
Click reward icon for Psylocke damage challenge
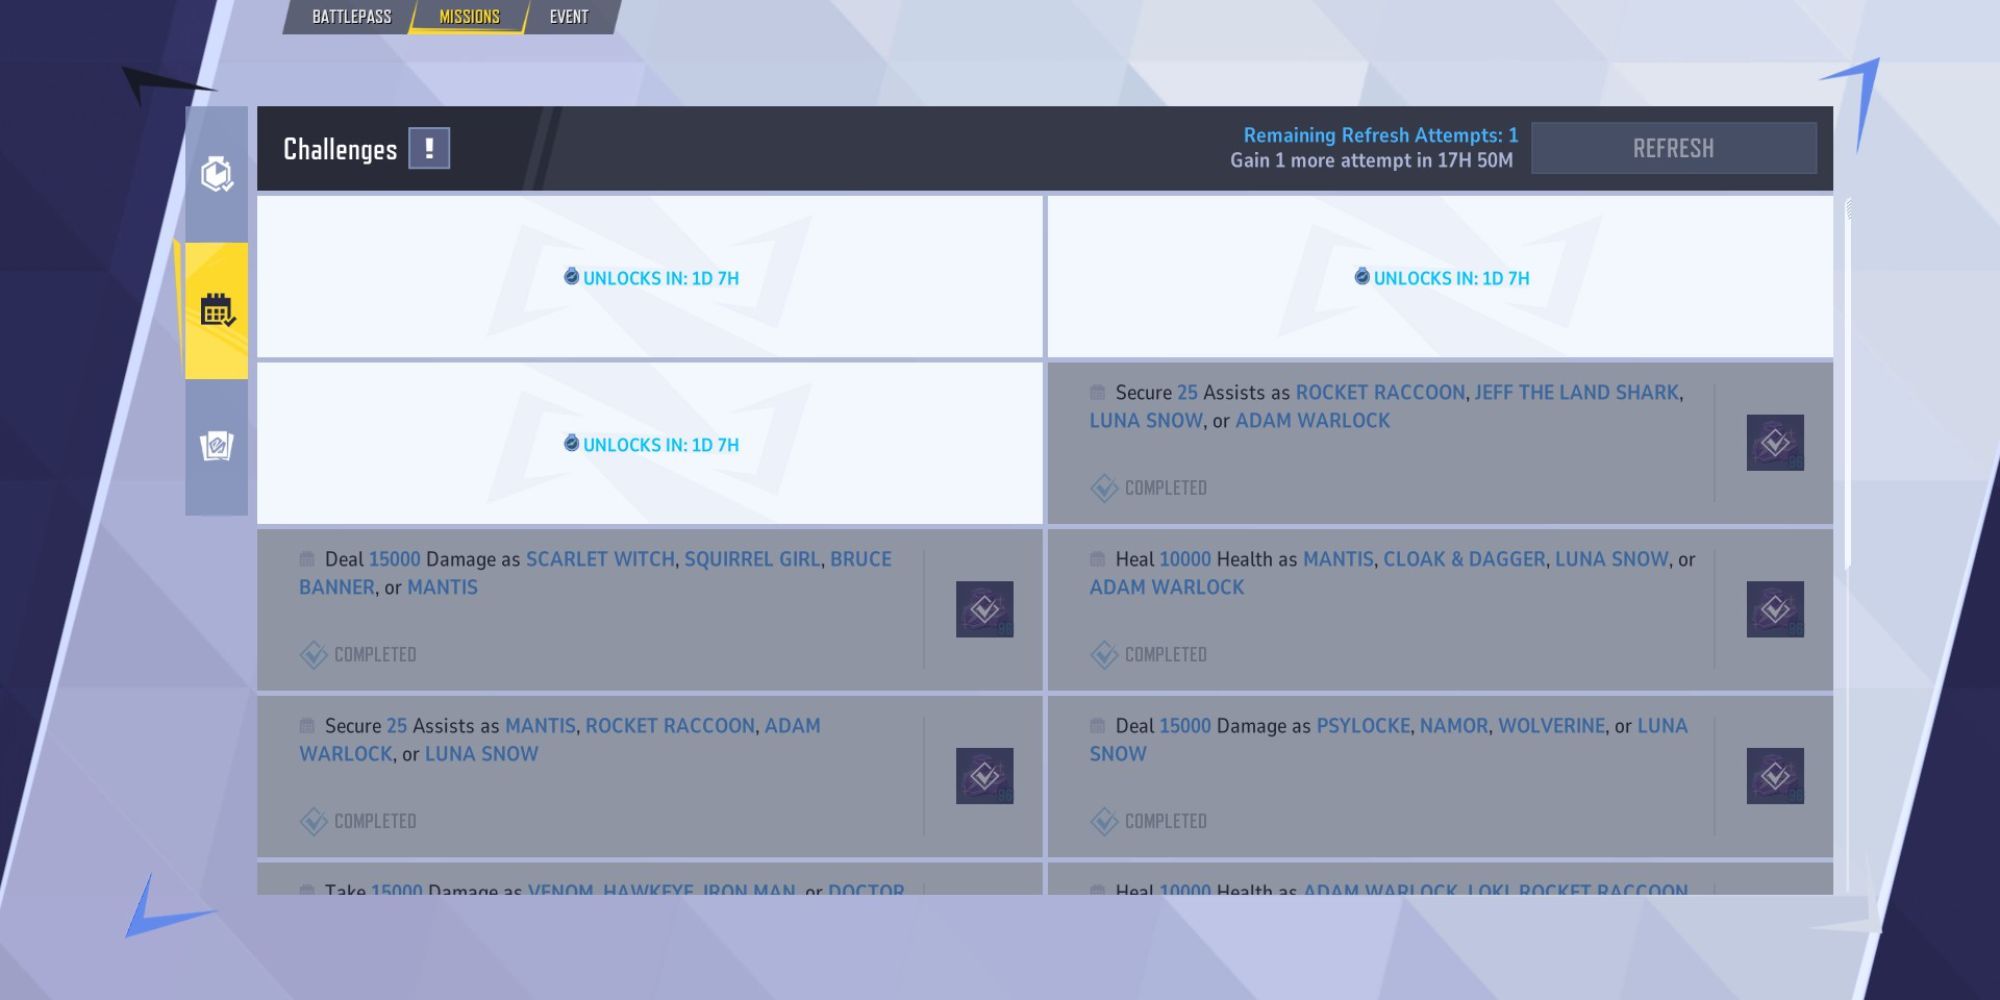1775,776
